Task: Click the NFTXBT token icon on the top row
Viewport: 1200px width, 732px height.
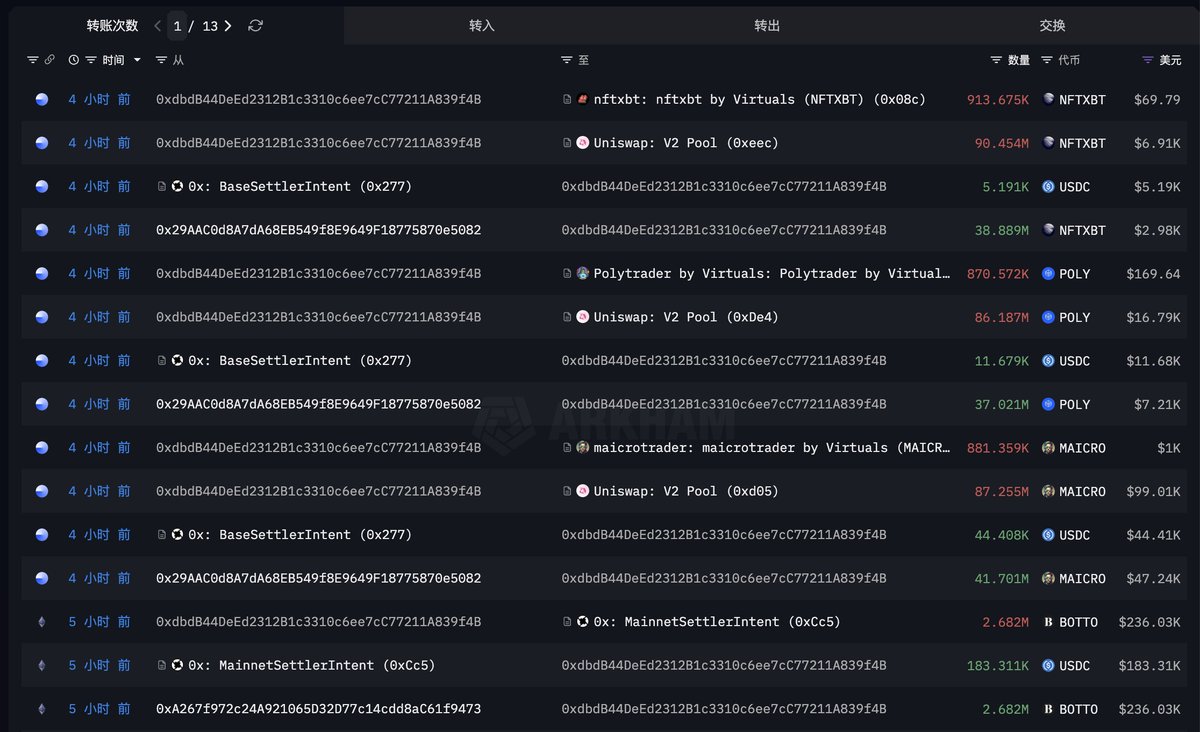Action: pyautogui.click(x=1046, y=99)
